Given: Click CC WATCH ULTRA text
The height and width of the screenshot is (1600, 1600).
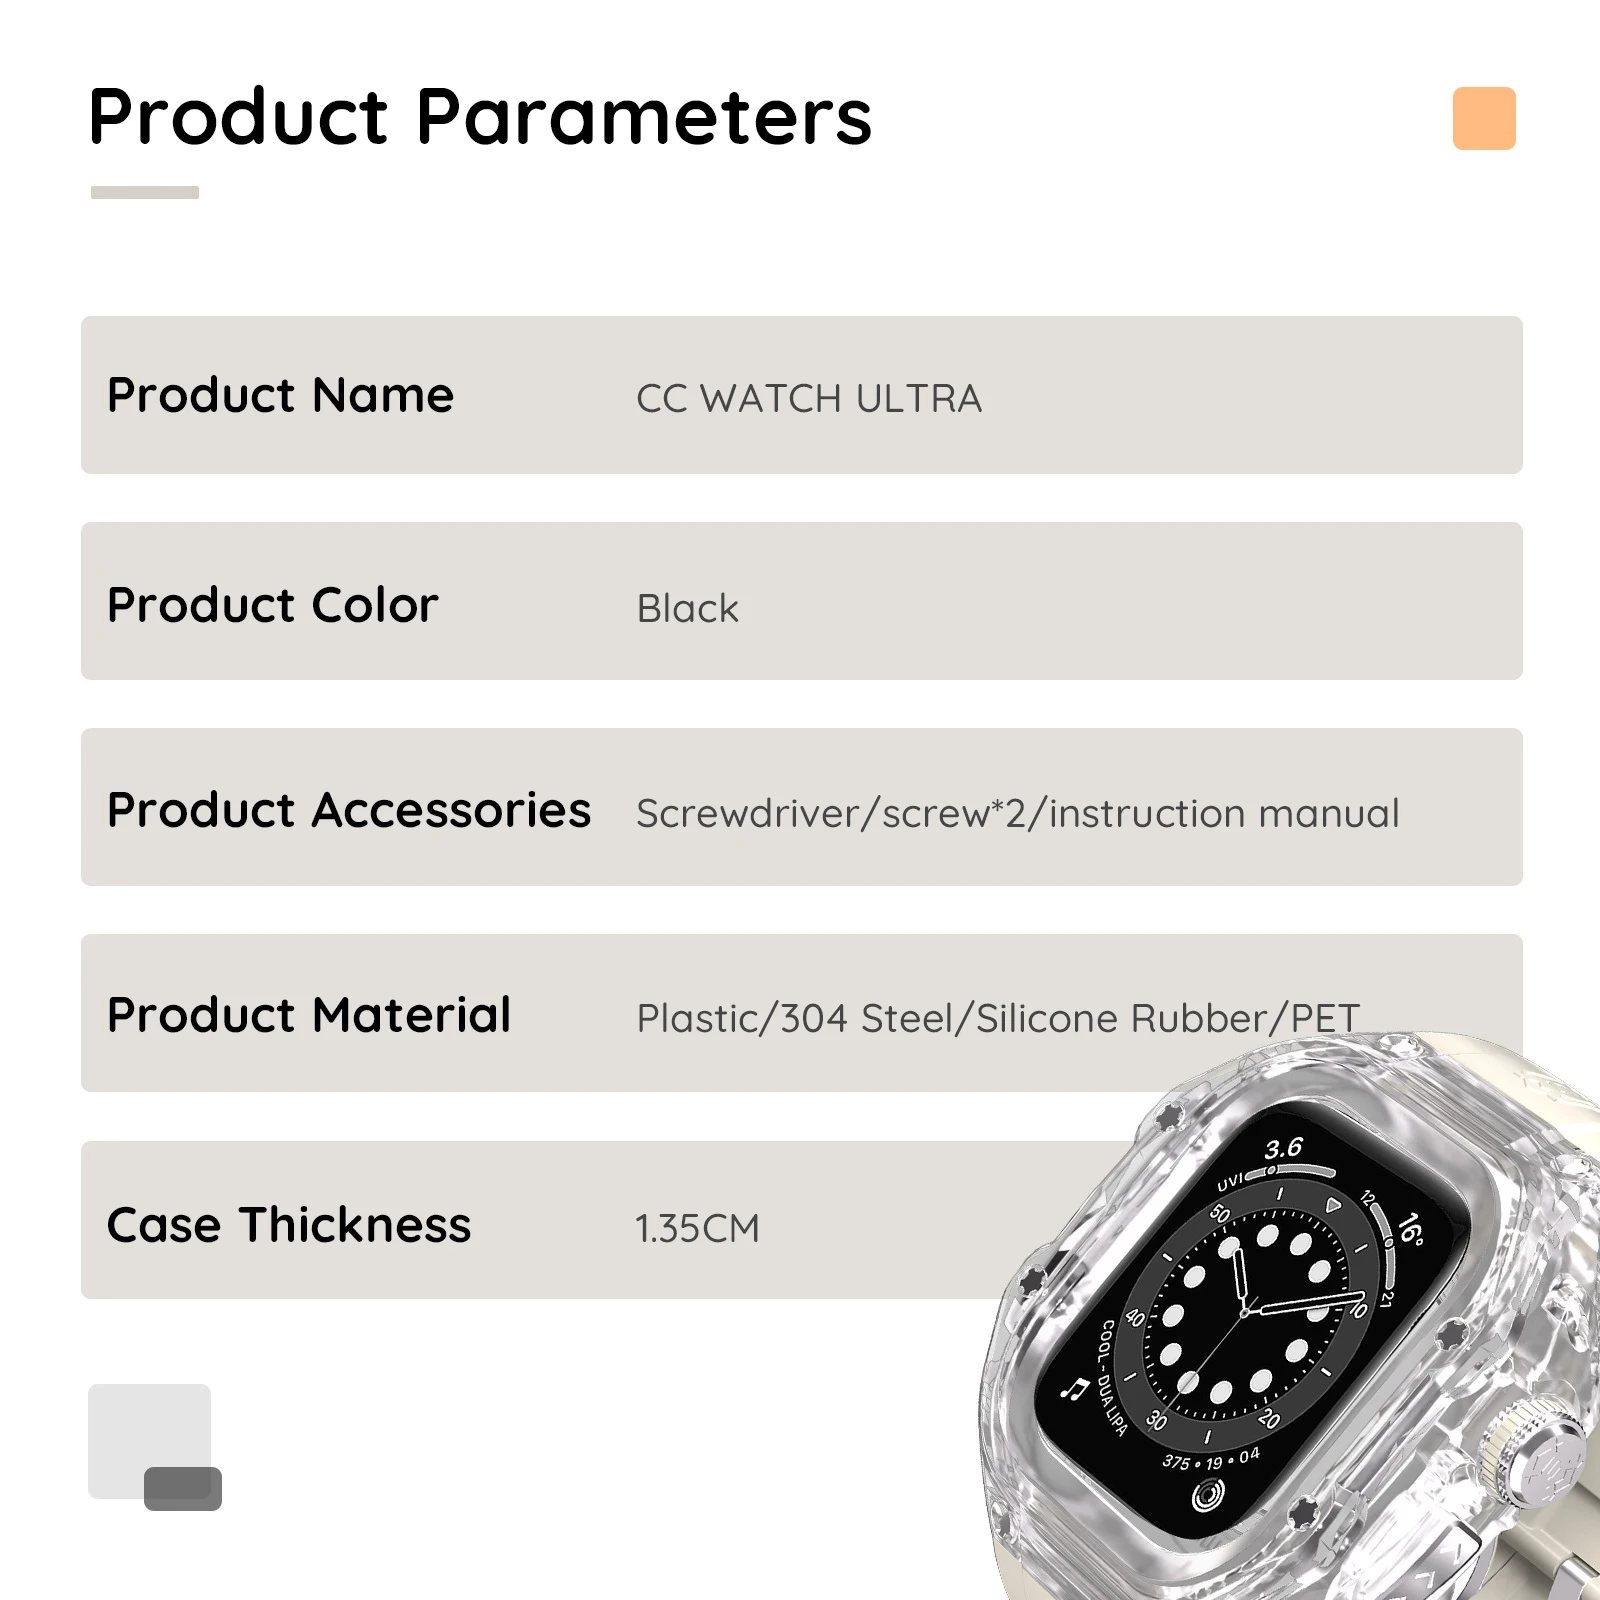Looking at the screenshot, I should point(809,398).
